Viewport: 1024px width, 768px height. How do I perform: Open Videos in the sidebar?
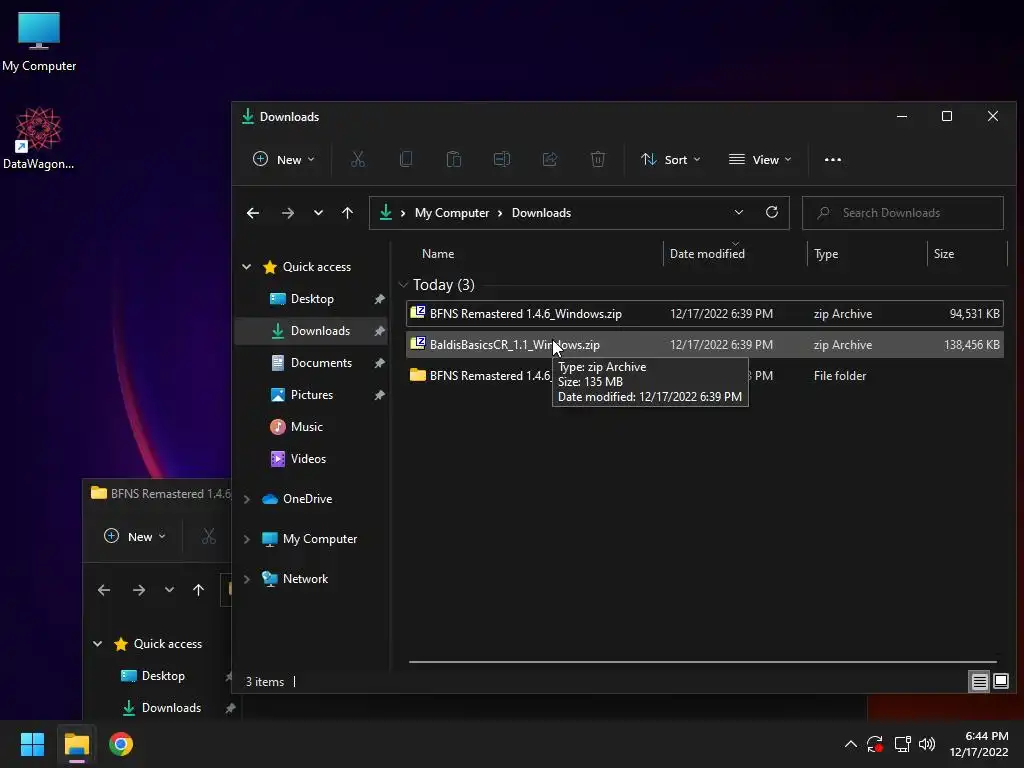coord(308,458)
